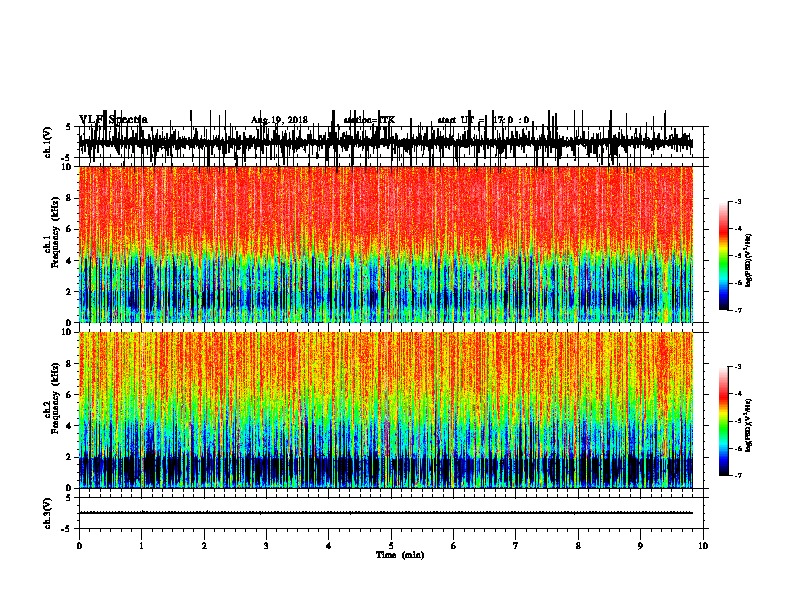Click the "5" volt tick of ch.3 waveform

coord(69,498)
